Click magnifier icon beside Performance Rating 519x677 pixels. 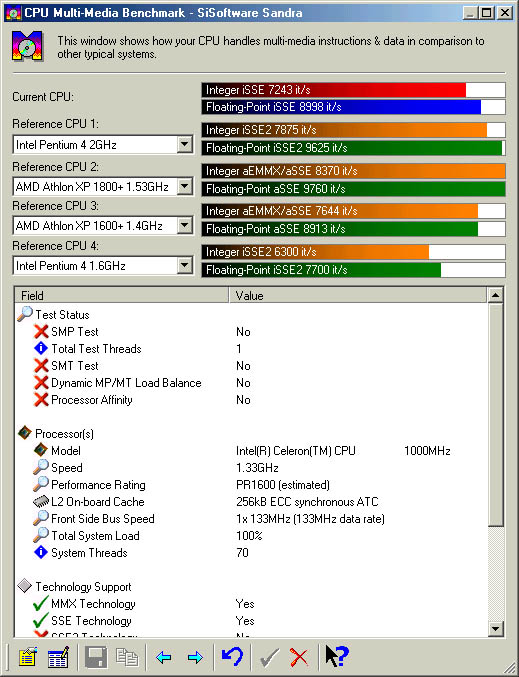click(41, 484)
